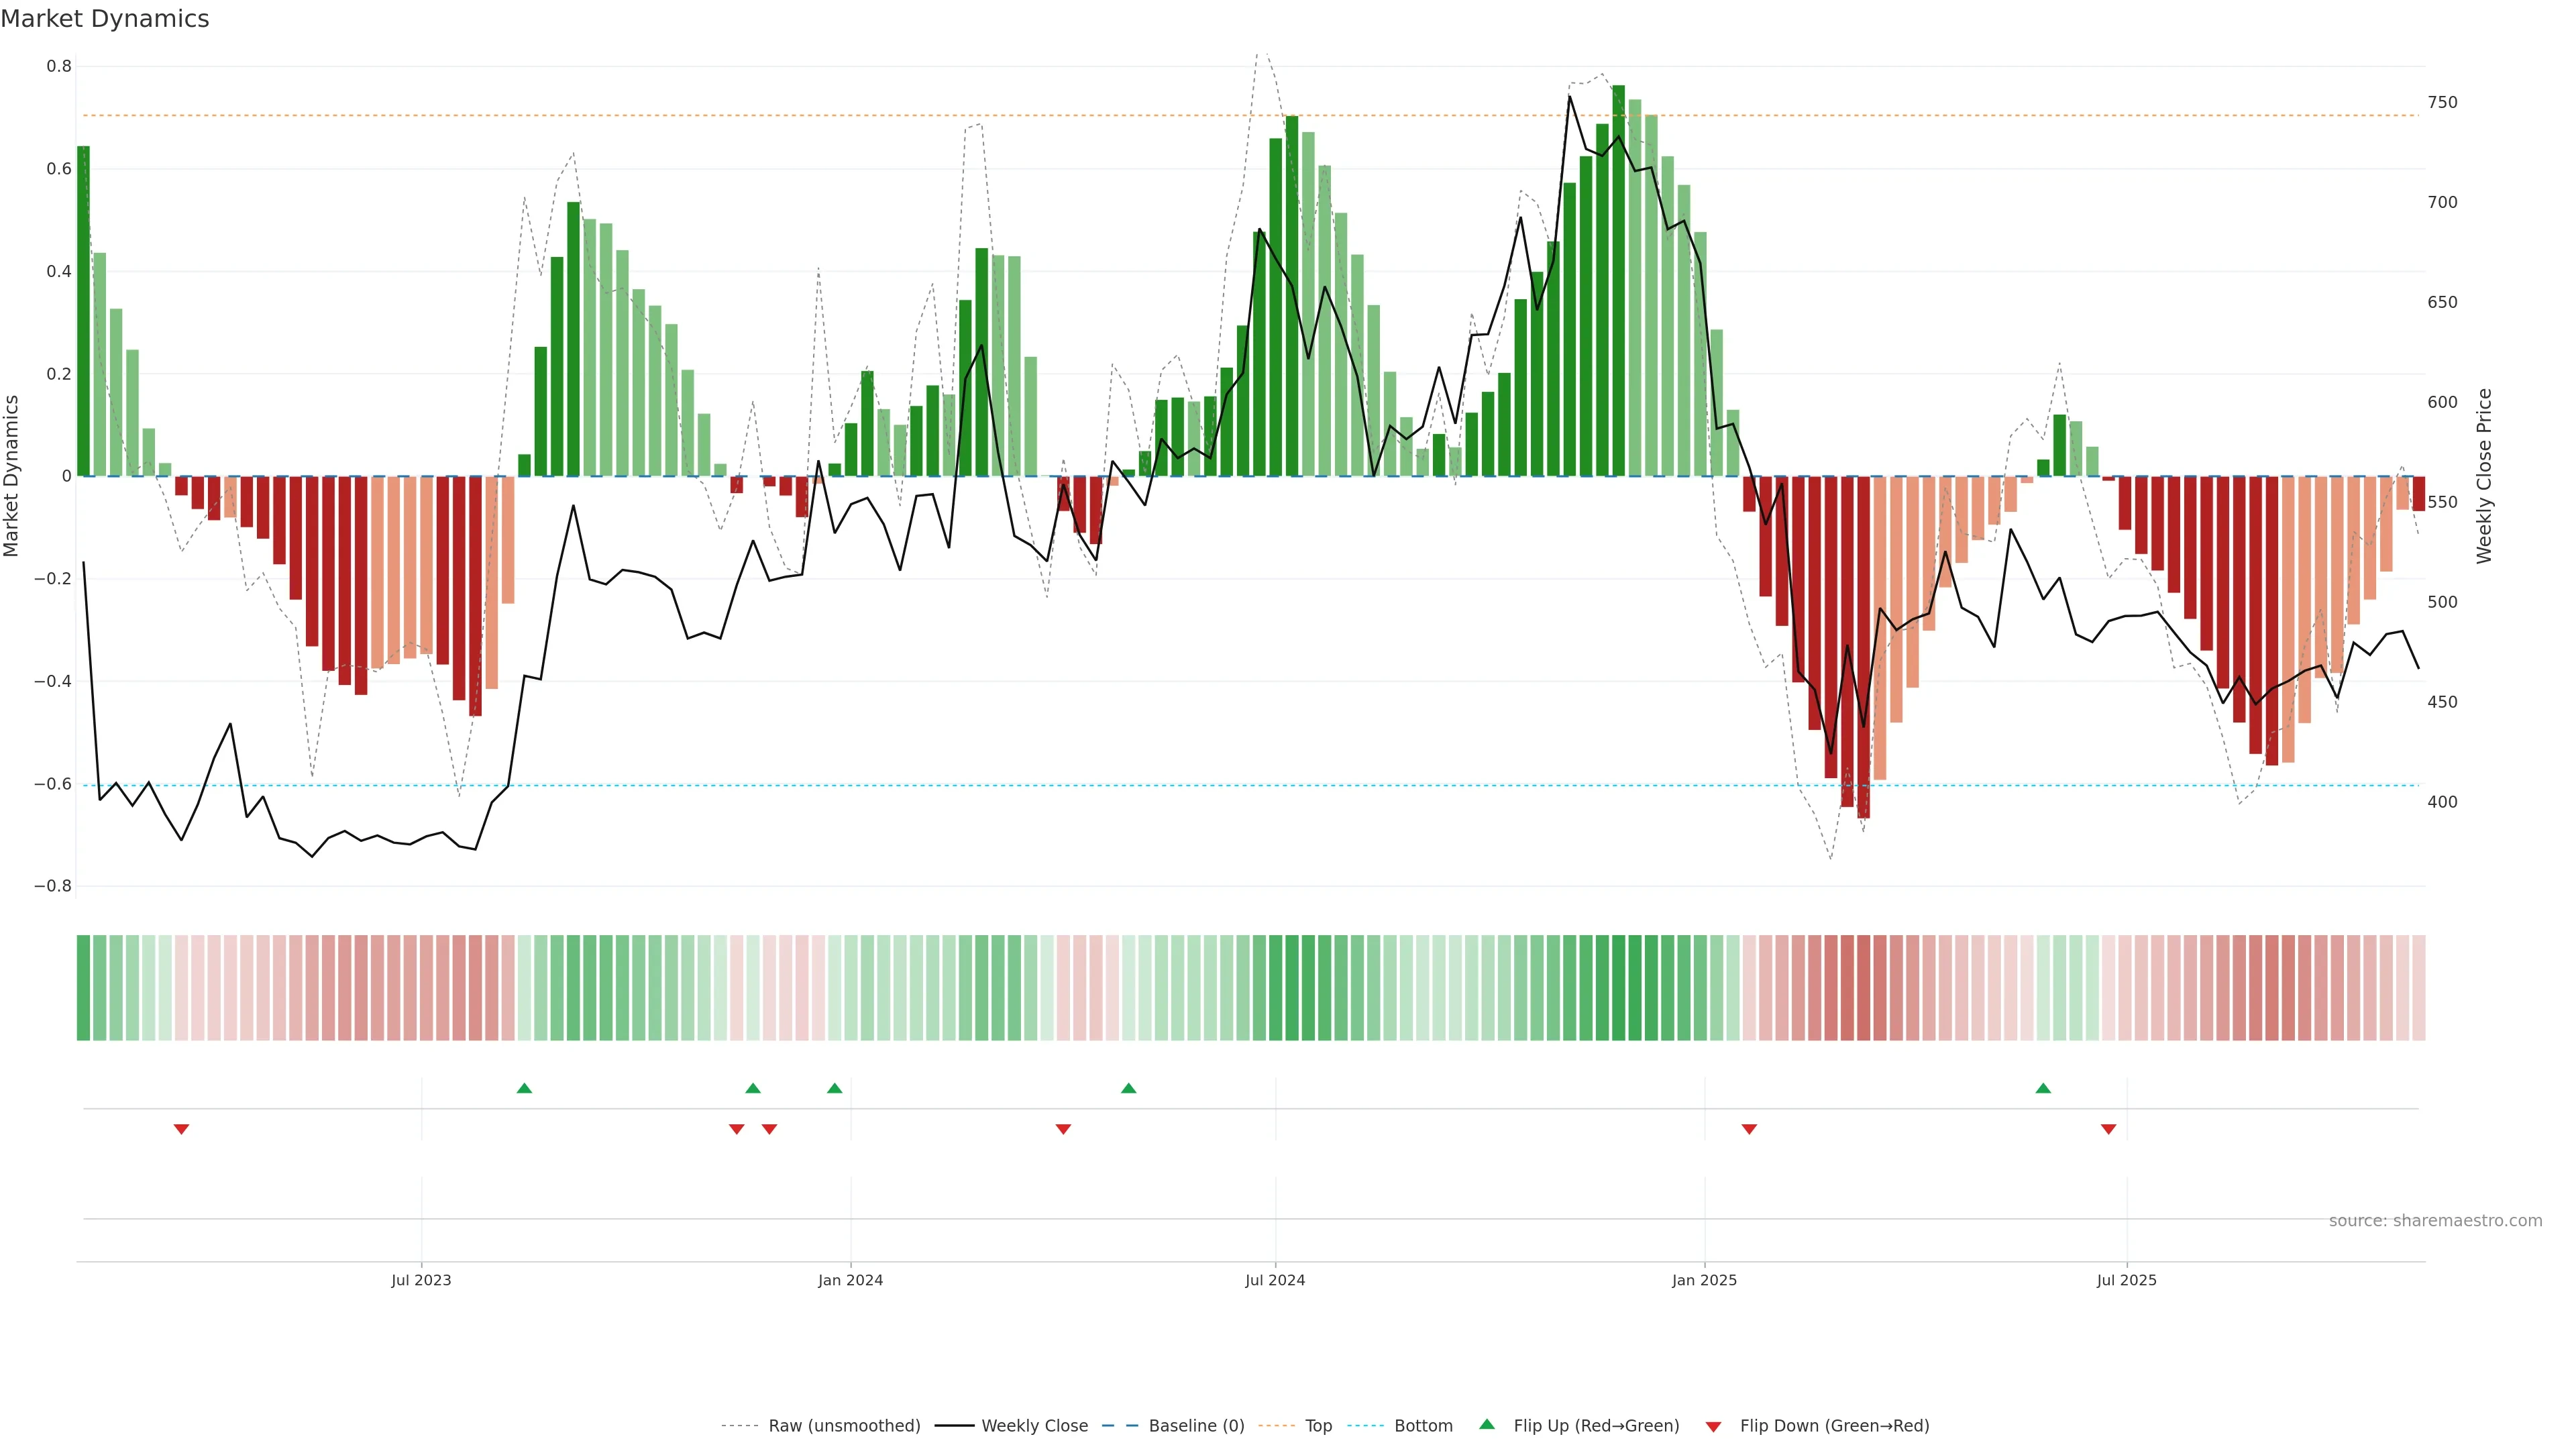Click the leftmost green flip-up triangle marker
Image resolution: width=2576 pixels, height=1449 pixels.
[x=524, y=1088]
